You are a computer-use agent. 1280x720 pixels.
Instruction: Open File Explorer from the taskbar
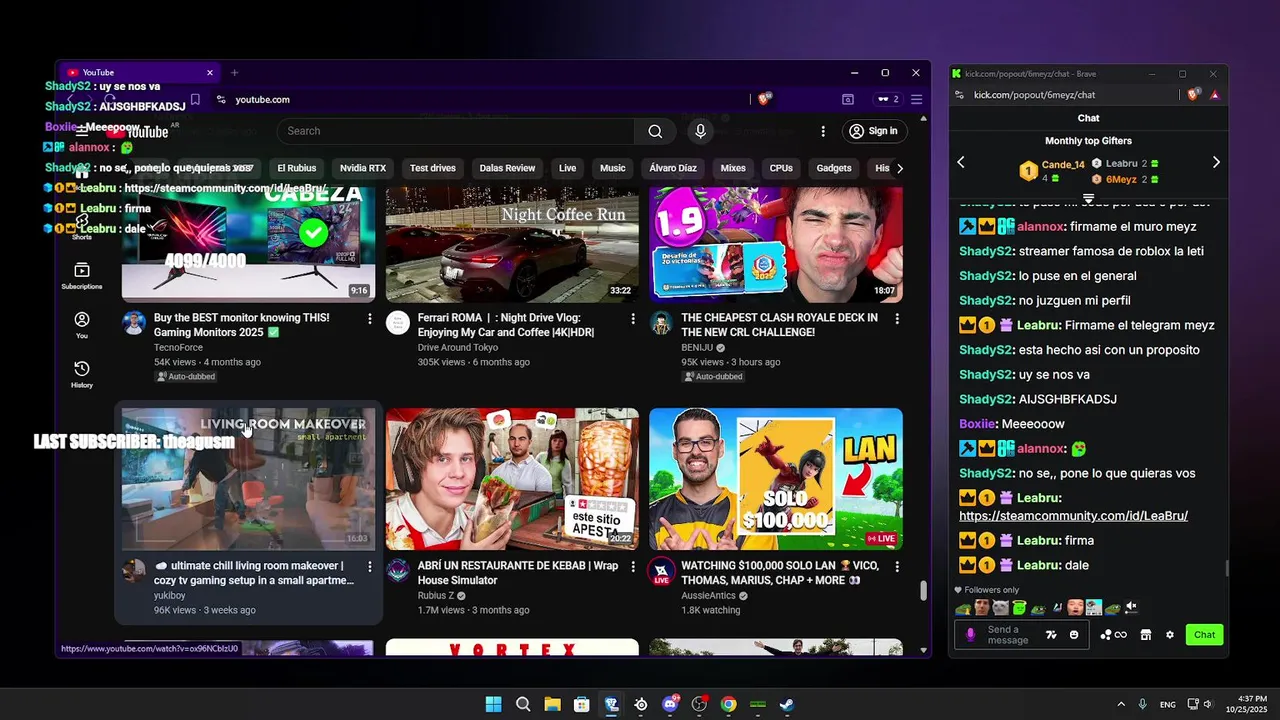tap(552, 704)
